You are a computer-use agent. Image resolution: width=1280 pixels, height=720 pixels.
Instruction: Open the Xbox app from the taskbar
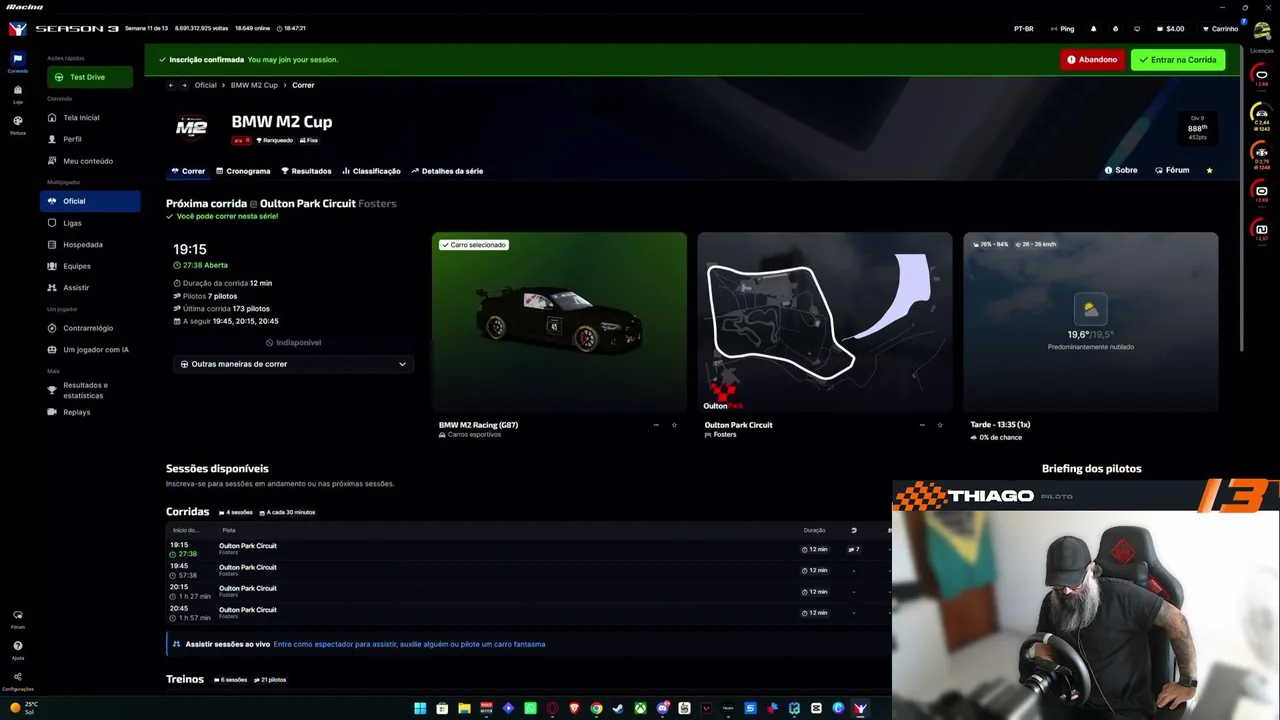tap(640, 708)
